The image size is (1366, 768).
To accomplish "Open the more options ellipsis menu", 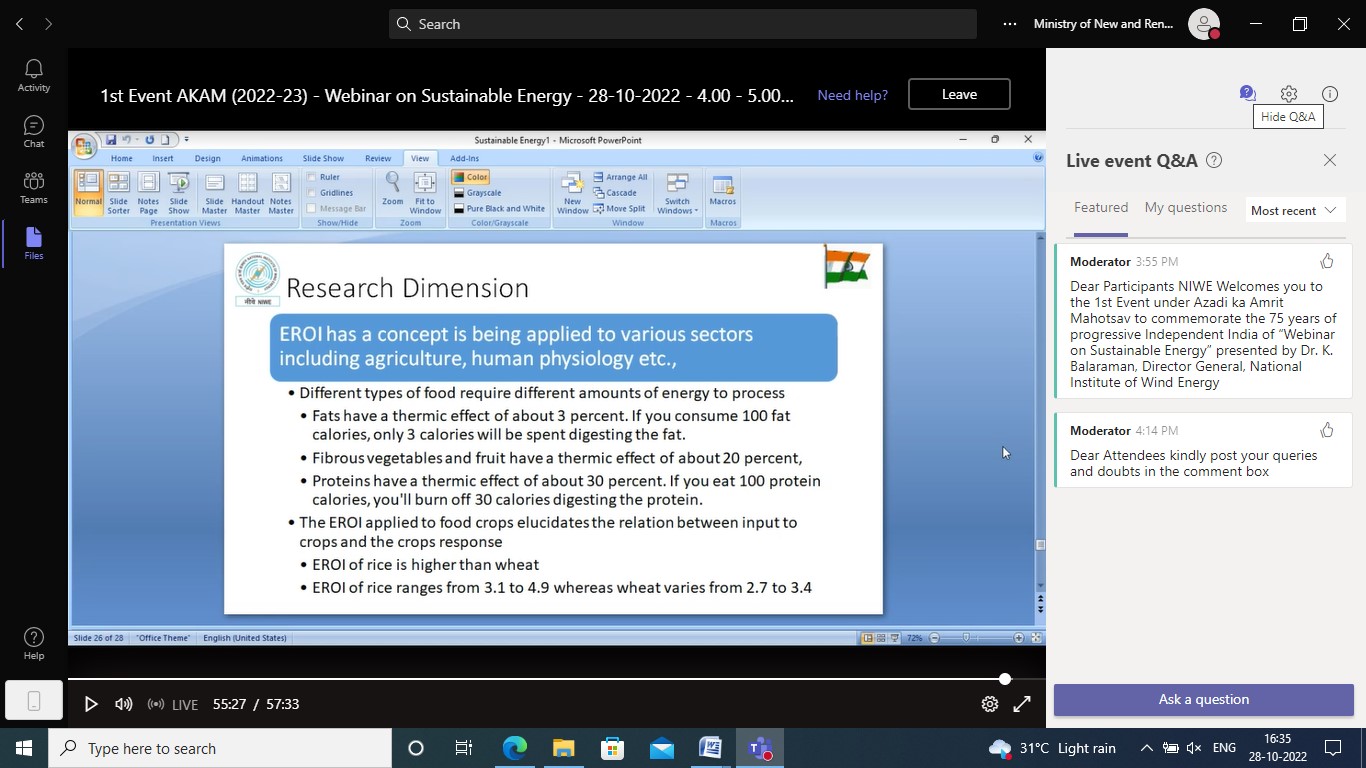I will [1010, 24].
